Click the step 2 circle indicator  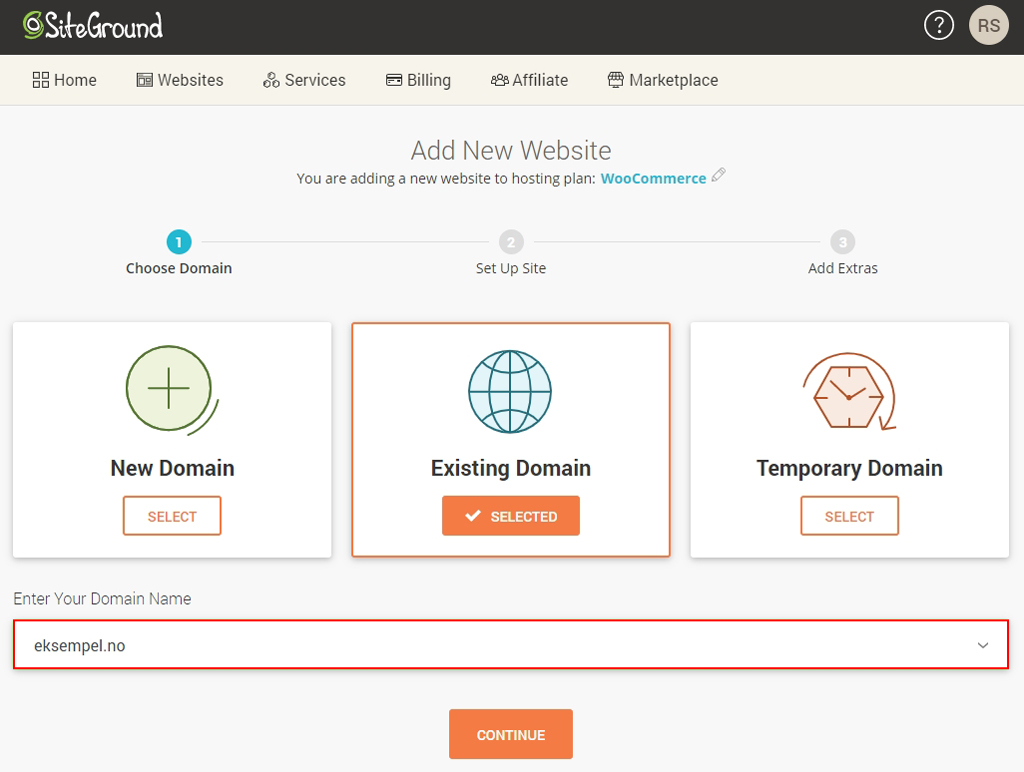click(511, 242)
